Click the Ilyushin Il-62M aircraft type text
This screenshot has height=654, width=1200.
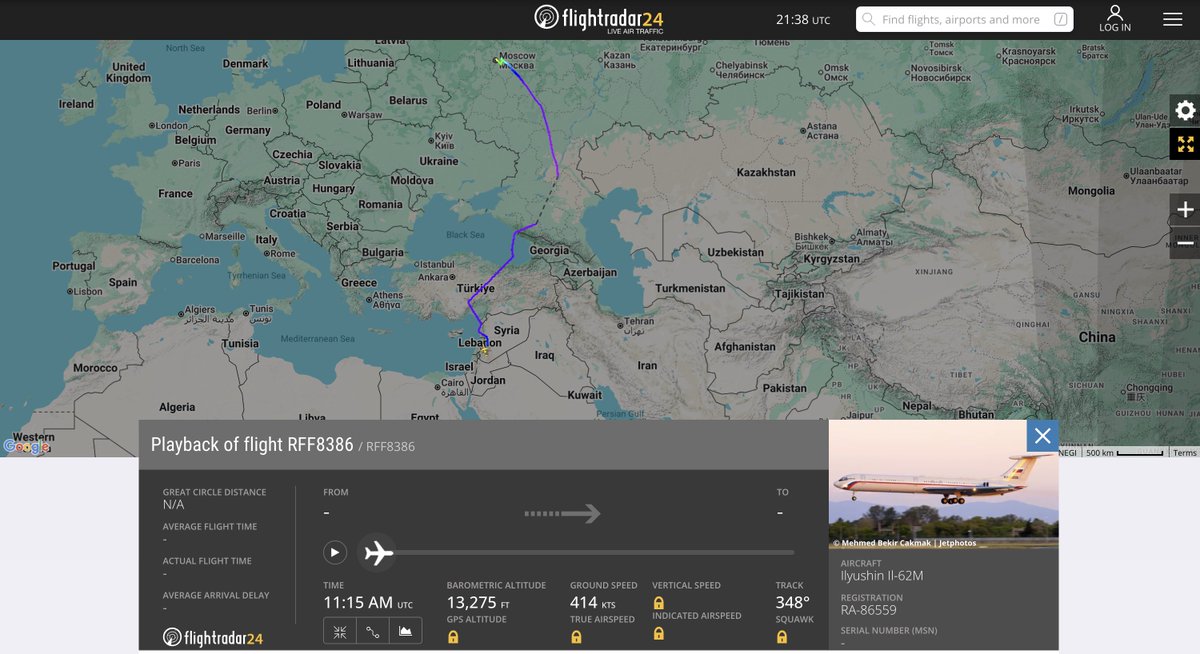[882, 577]
